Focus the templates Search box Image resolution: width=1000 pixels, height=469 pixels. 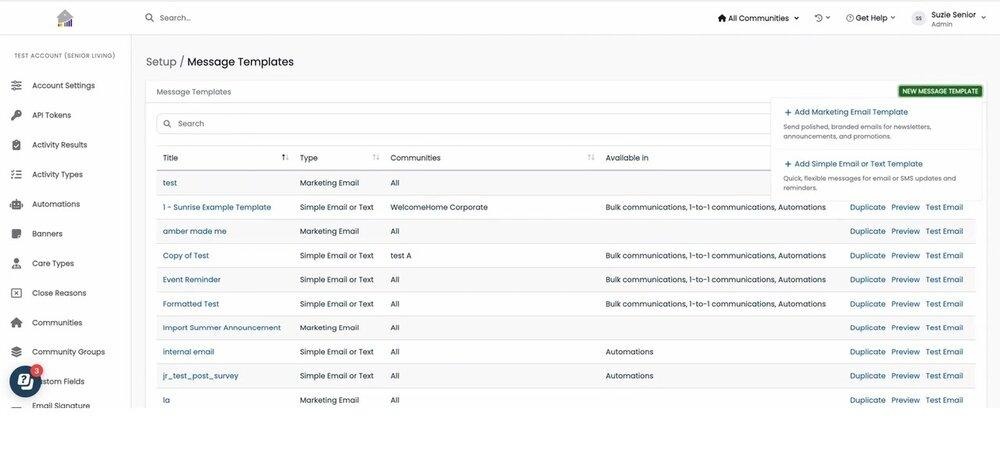pos(463,124)
